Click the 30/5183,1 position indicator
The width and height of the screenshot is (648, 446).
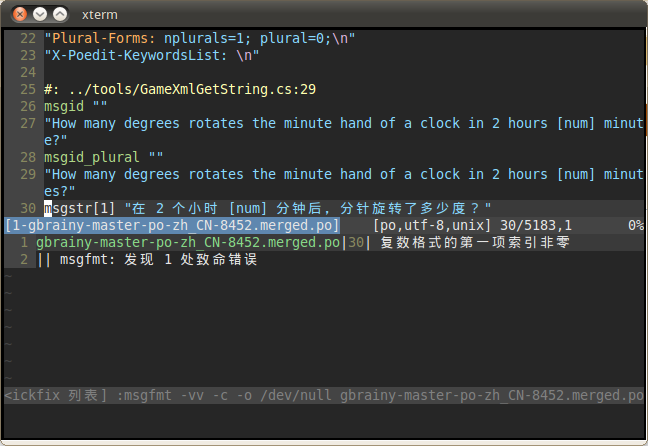pos(536,225)
